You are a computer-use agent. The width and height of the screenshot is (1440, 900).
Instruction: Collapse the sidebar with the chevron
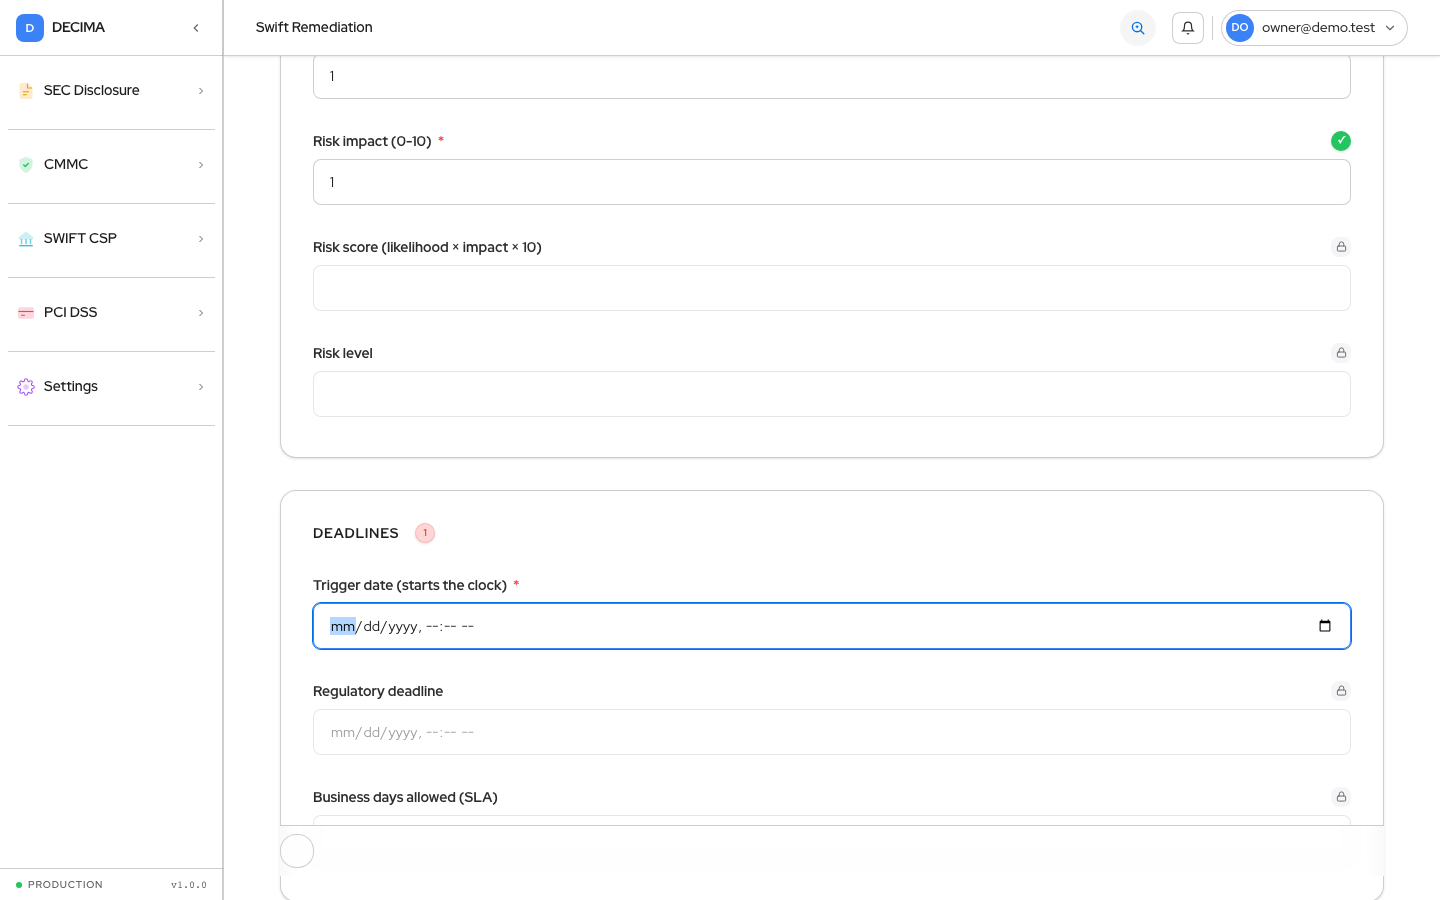point(196,28)
